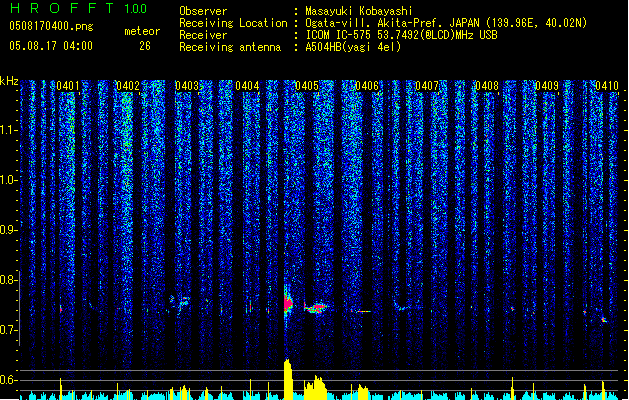The height and width of the screenshot is (400, 629).
Task: Click the 'Receiver' field label
Action: [203, 35]
